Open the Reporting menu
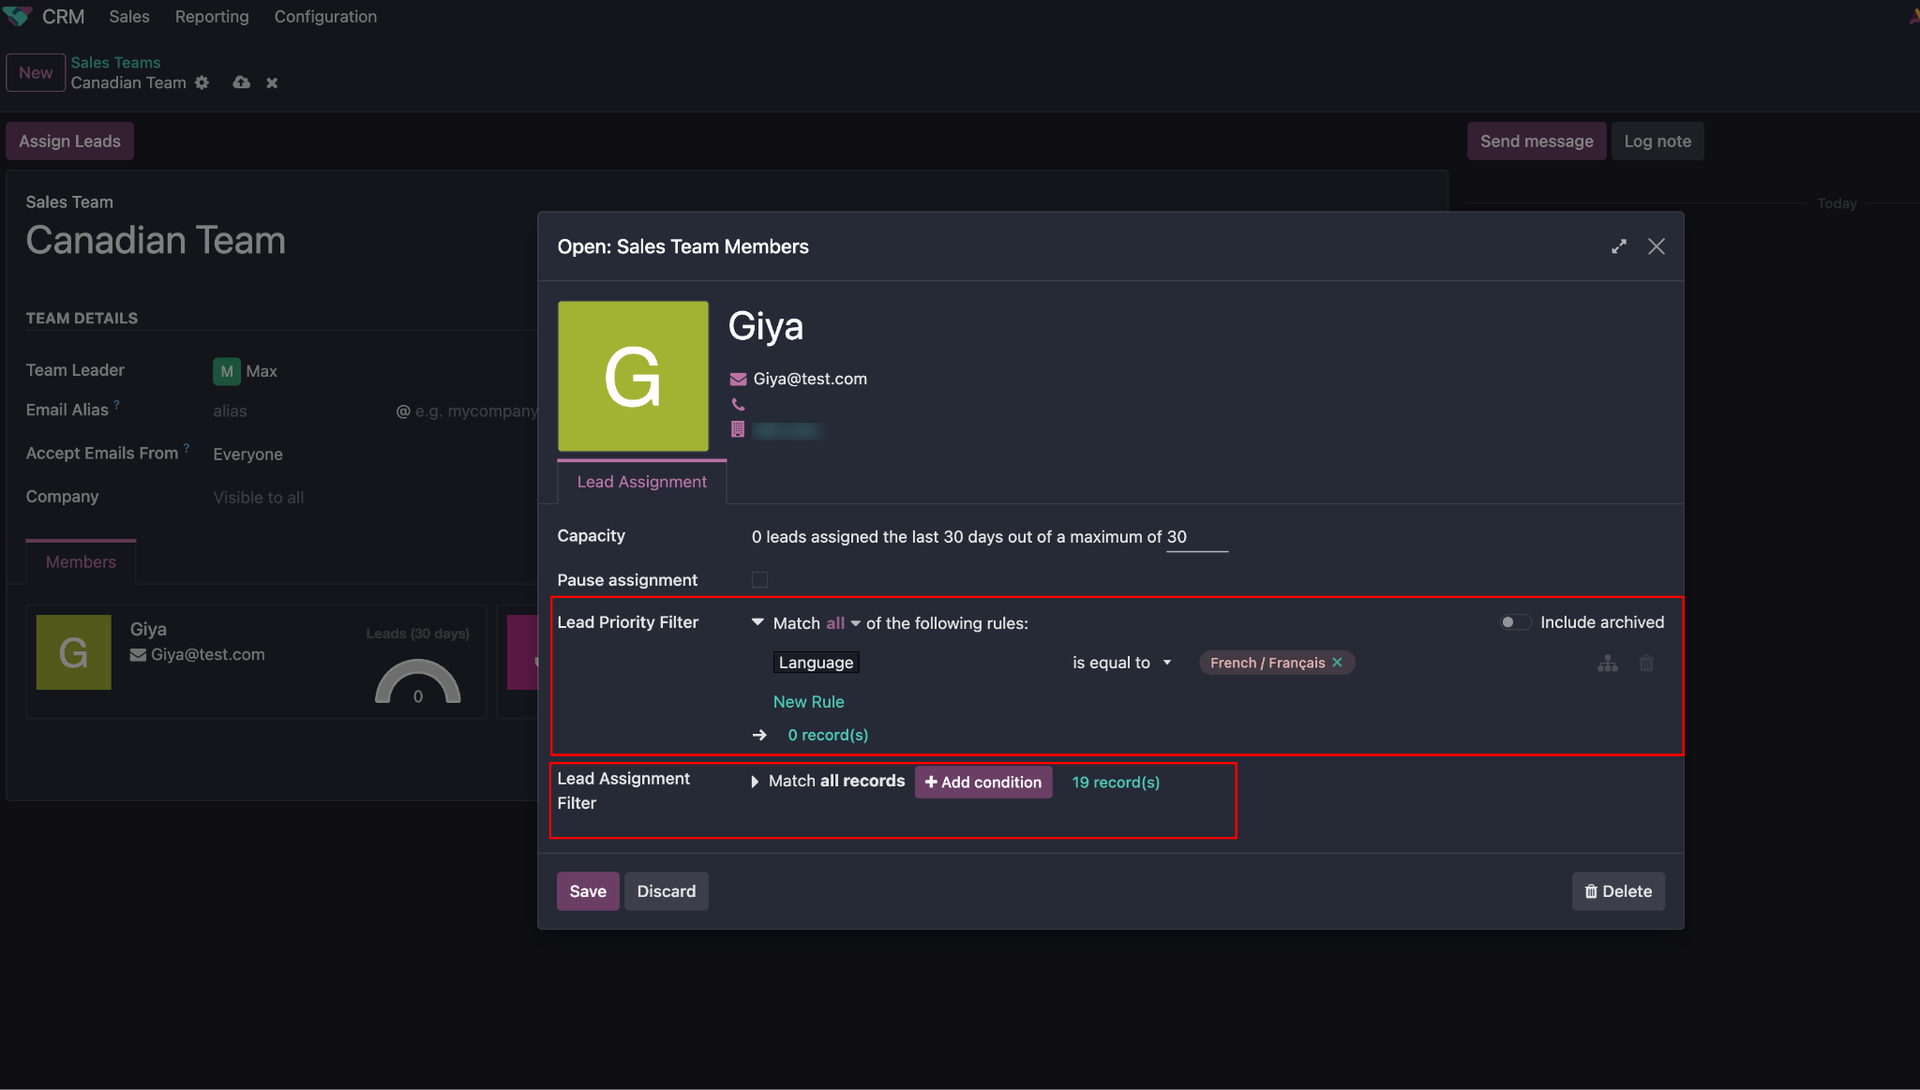This screenshot has height=1090, width=1920. tap(211, 17)
